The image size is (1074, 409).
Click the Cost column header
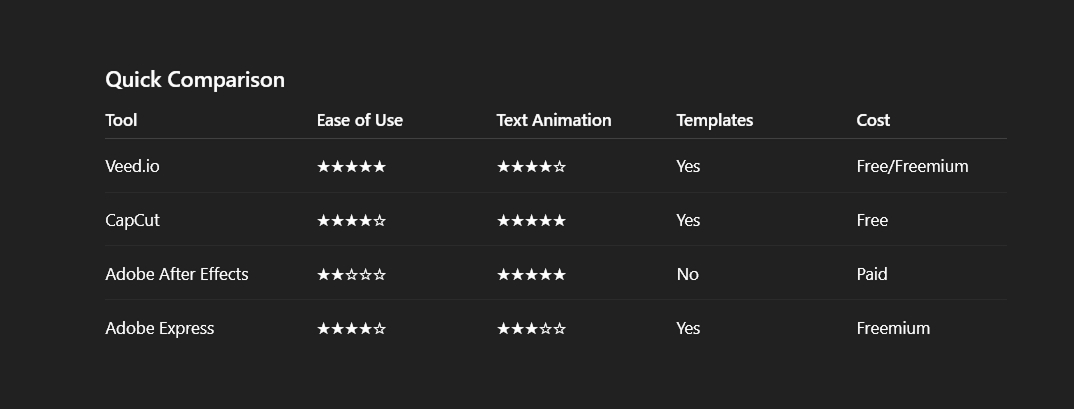(x=873, y=120)
